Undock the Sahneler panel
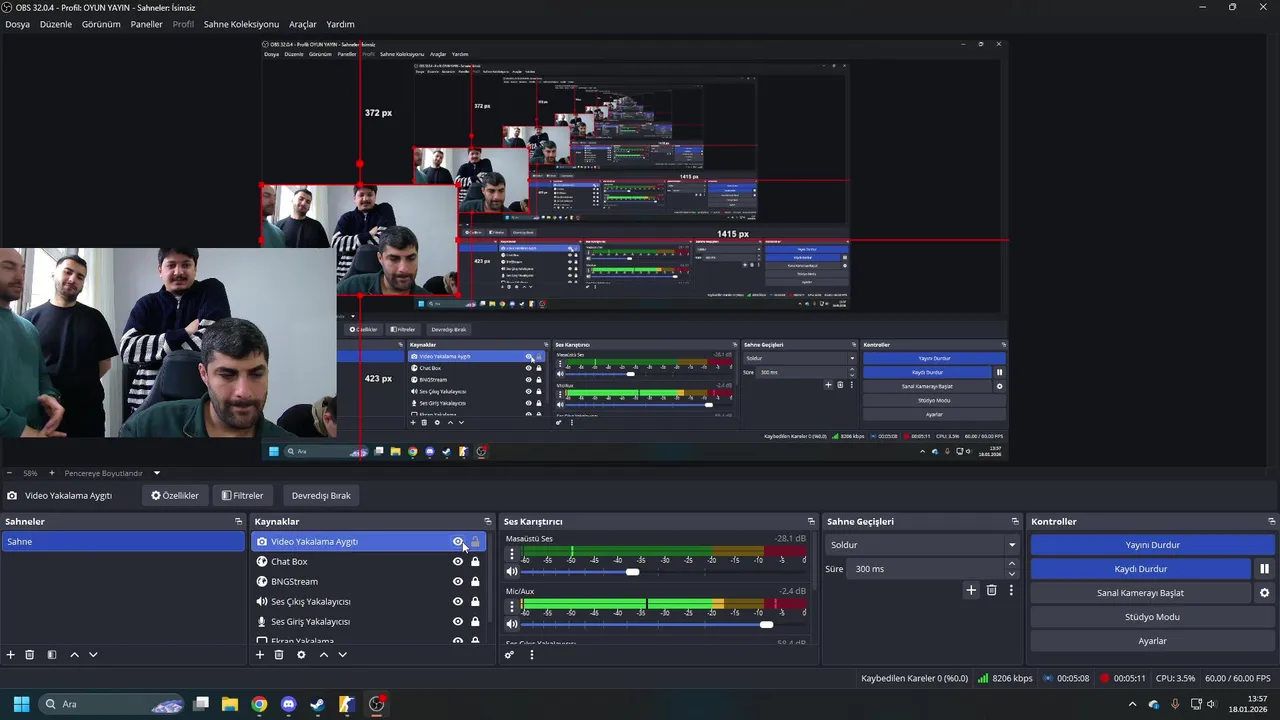 (x=238, y=522)
